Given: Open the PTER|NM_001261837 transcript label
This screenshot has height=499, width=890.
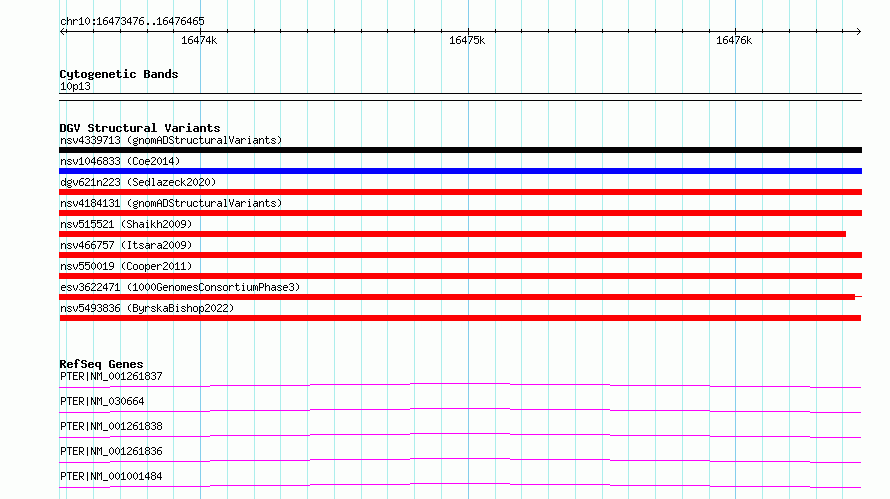Looking at the screenshot, I should 111,376.
